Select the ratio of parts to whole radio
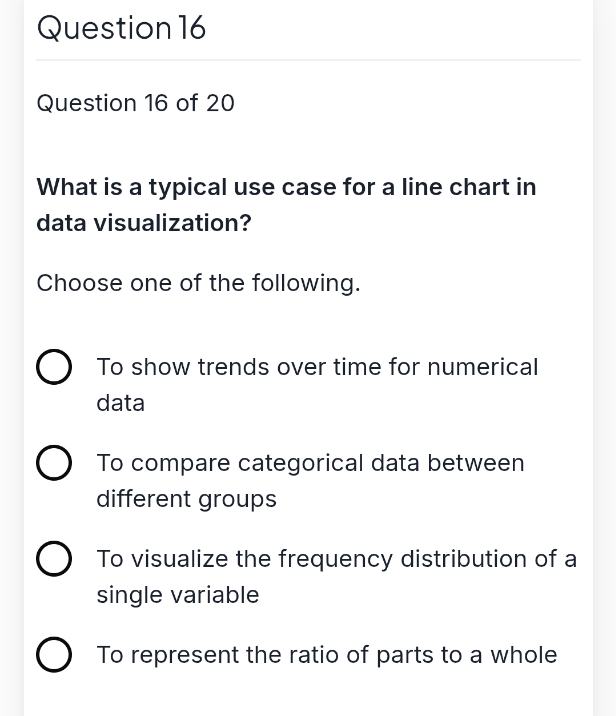This screenshot has height=716, width=616. 54,655
